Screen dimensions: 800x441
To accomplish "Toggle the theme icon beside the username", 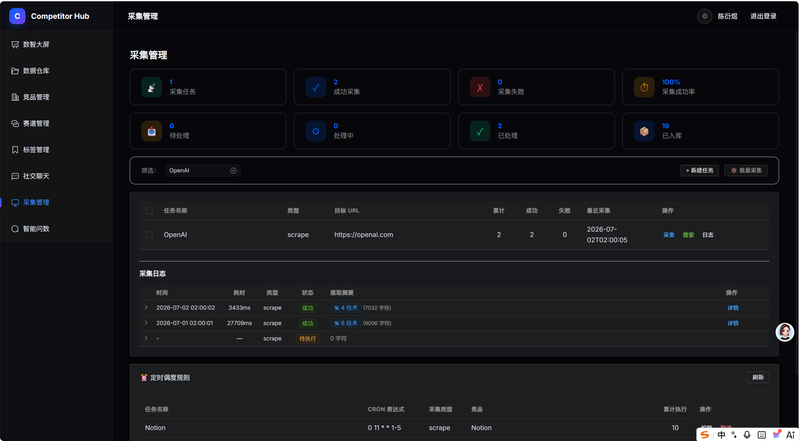I will (x=705, y=16).
